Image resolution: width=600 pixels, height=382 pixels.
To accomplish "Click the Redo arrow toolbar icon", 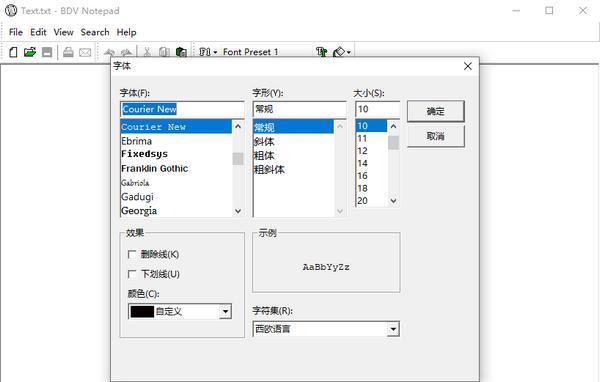I will click(x=126, y=52).
